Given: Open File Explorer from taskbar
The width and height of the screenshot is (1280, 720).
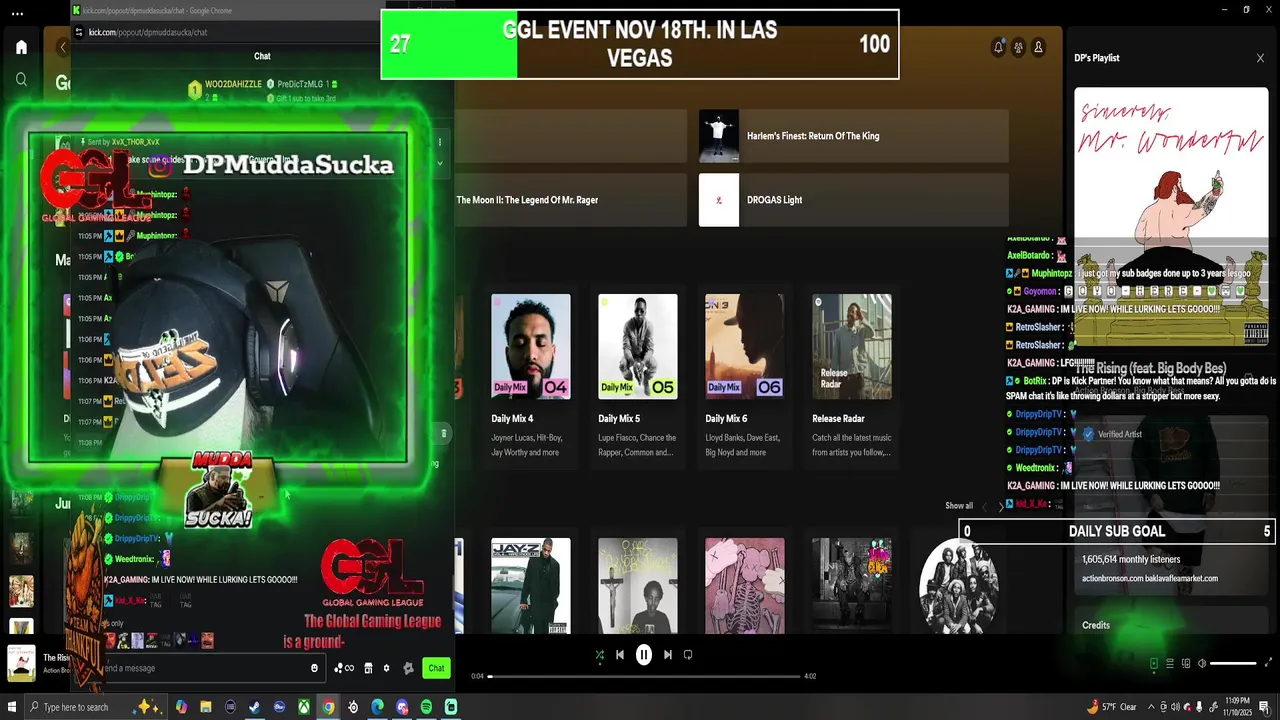Looking at the screenshot, I should 206,707.
